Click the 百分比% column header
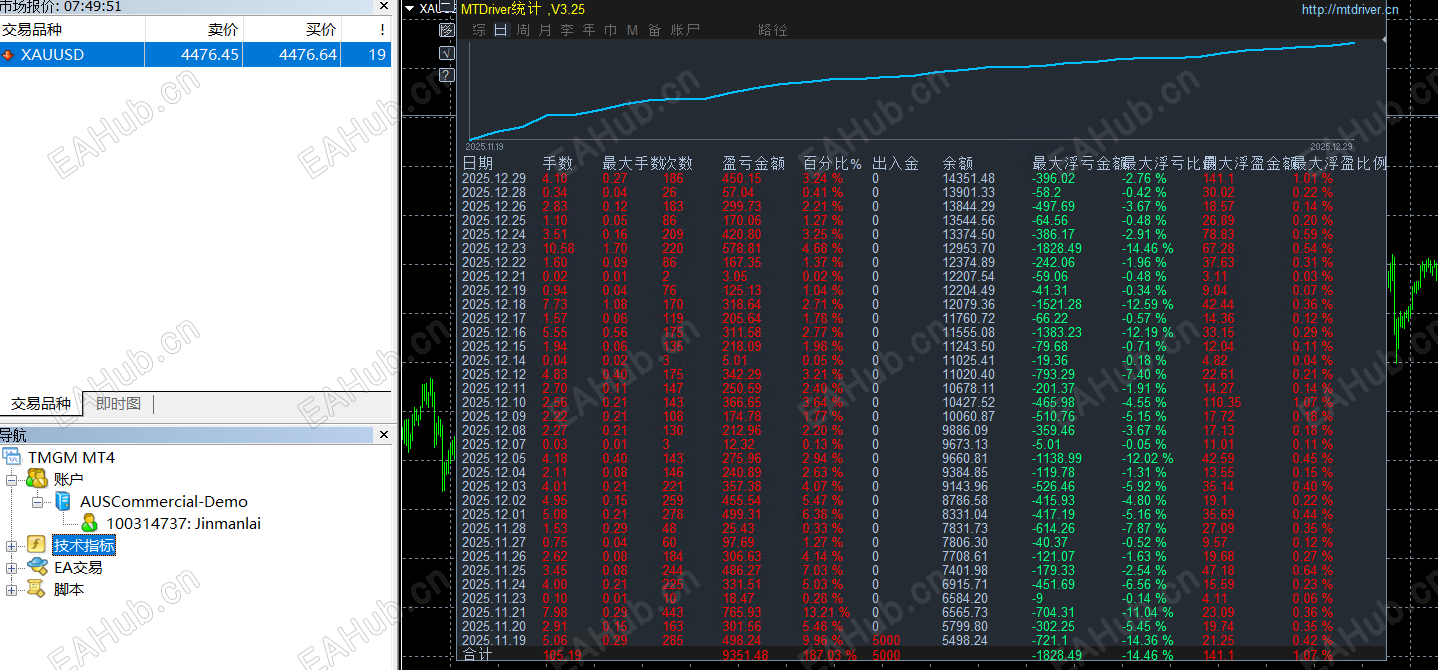1438x670 pixels. point(832,163)
